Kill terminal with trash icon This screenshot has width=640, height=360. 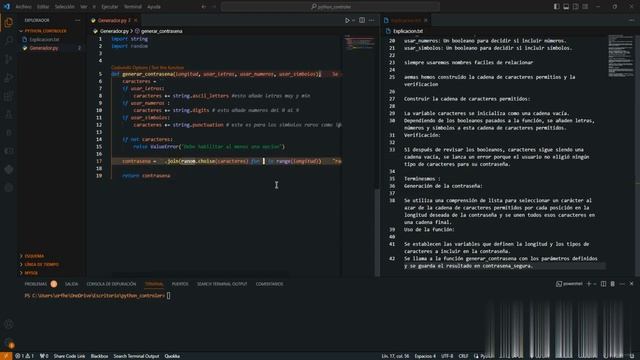point(613,284)
